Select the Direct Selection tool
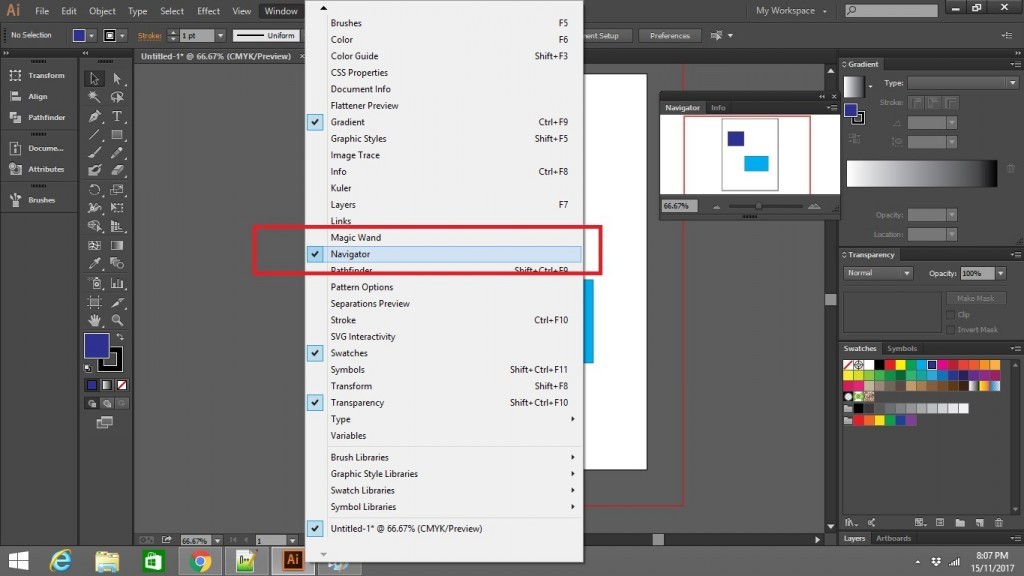The height and width of the screenshot is (576, 1024). (117, 78)
